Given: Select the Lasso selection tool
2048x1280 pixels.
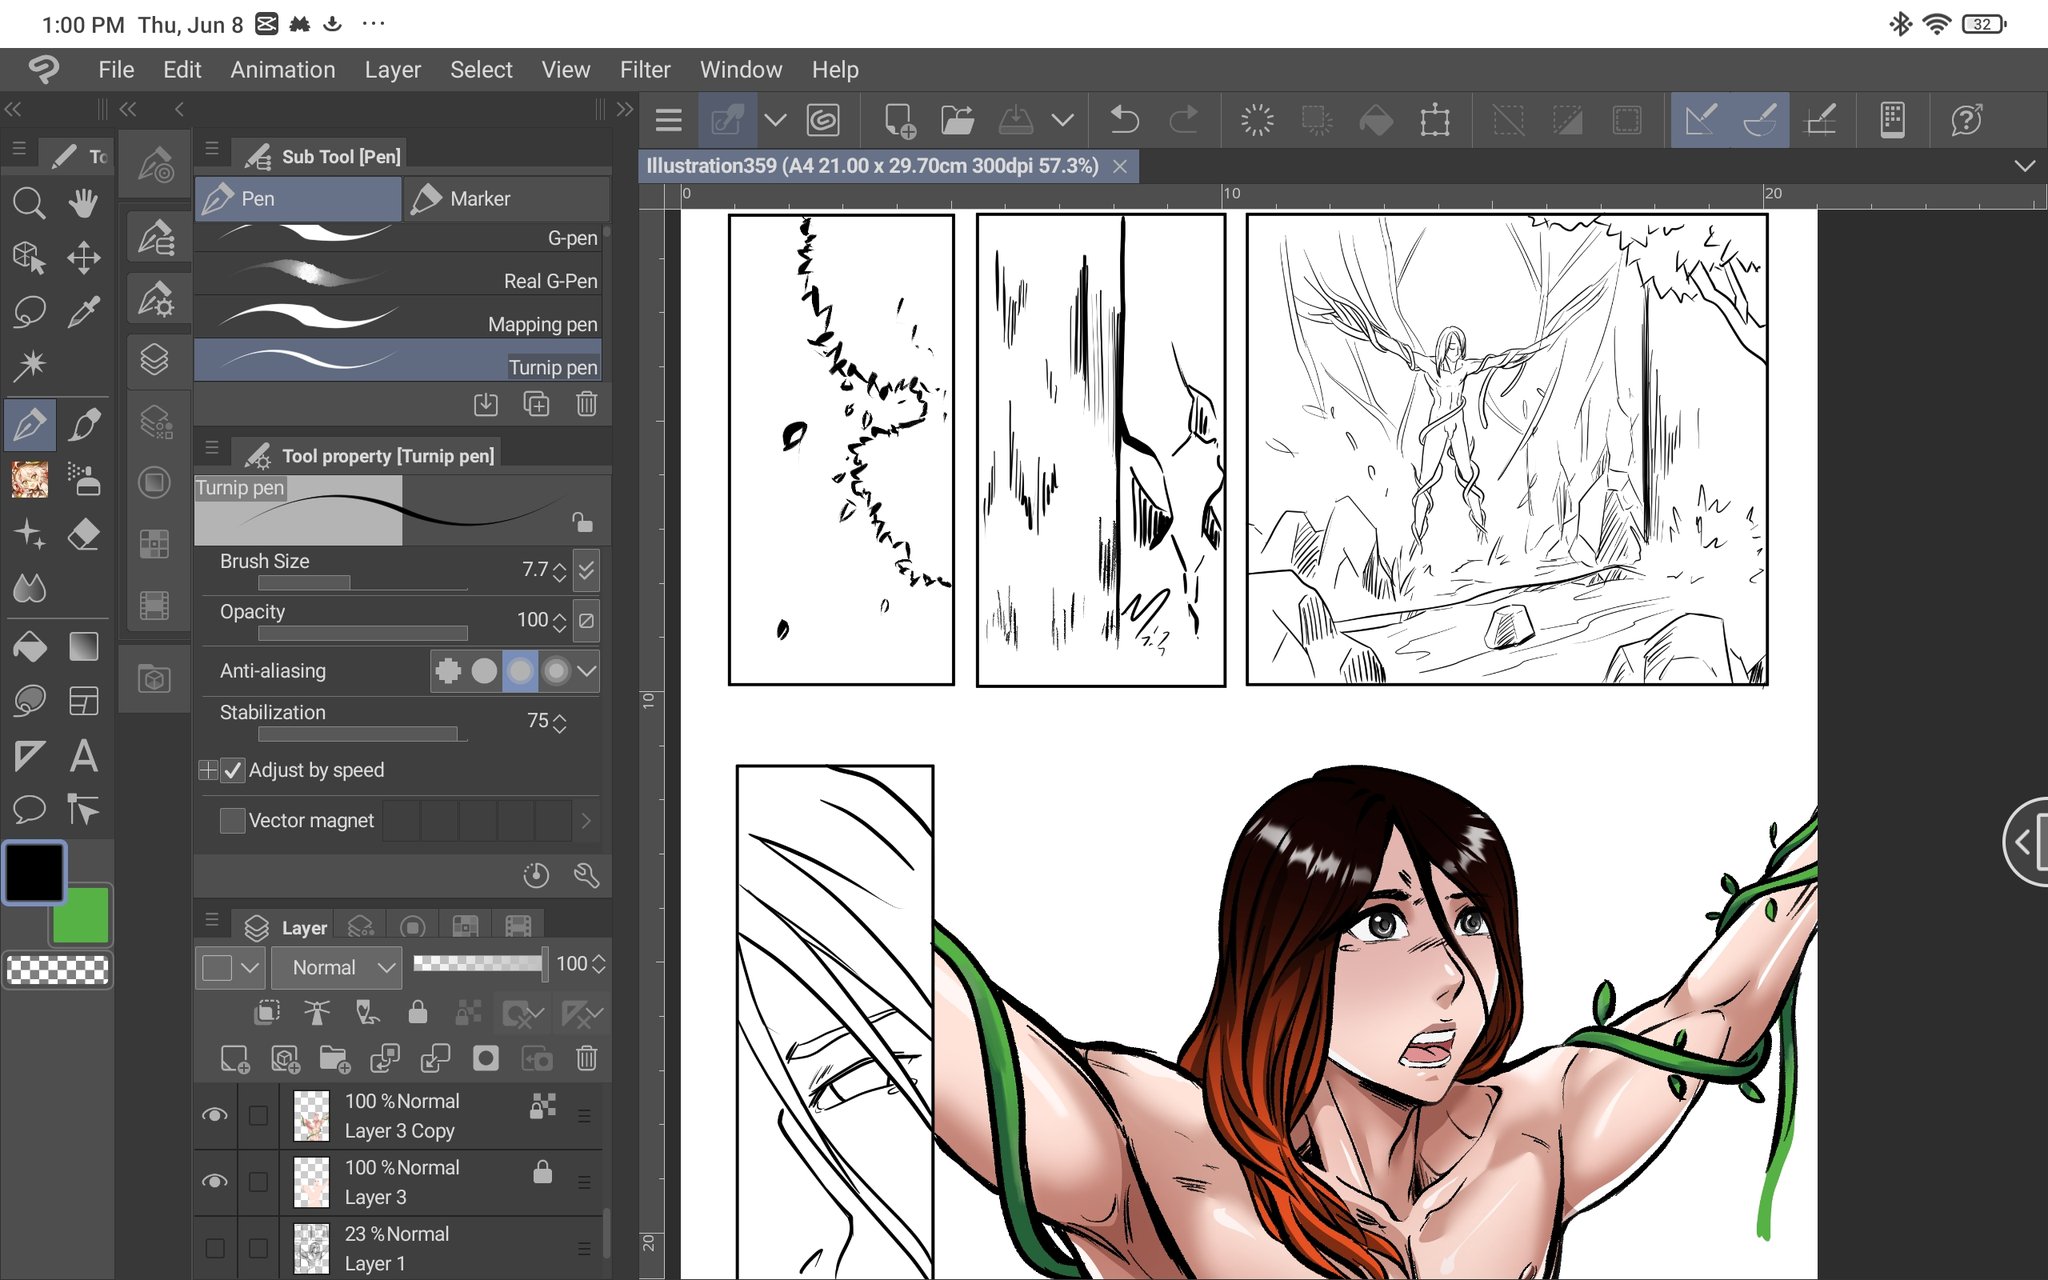Looking at the screenshot, I should [x=29, y=311].
